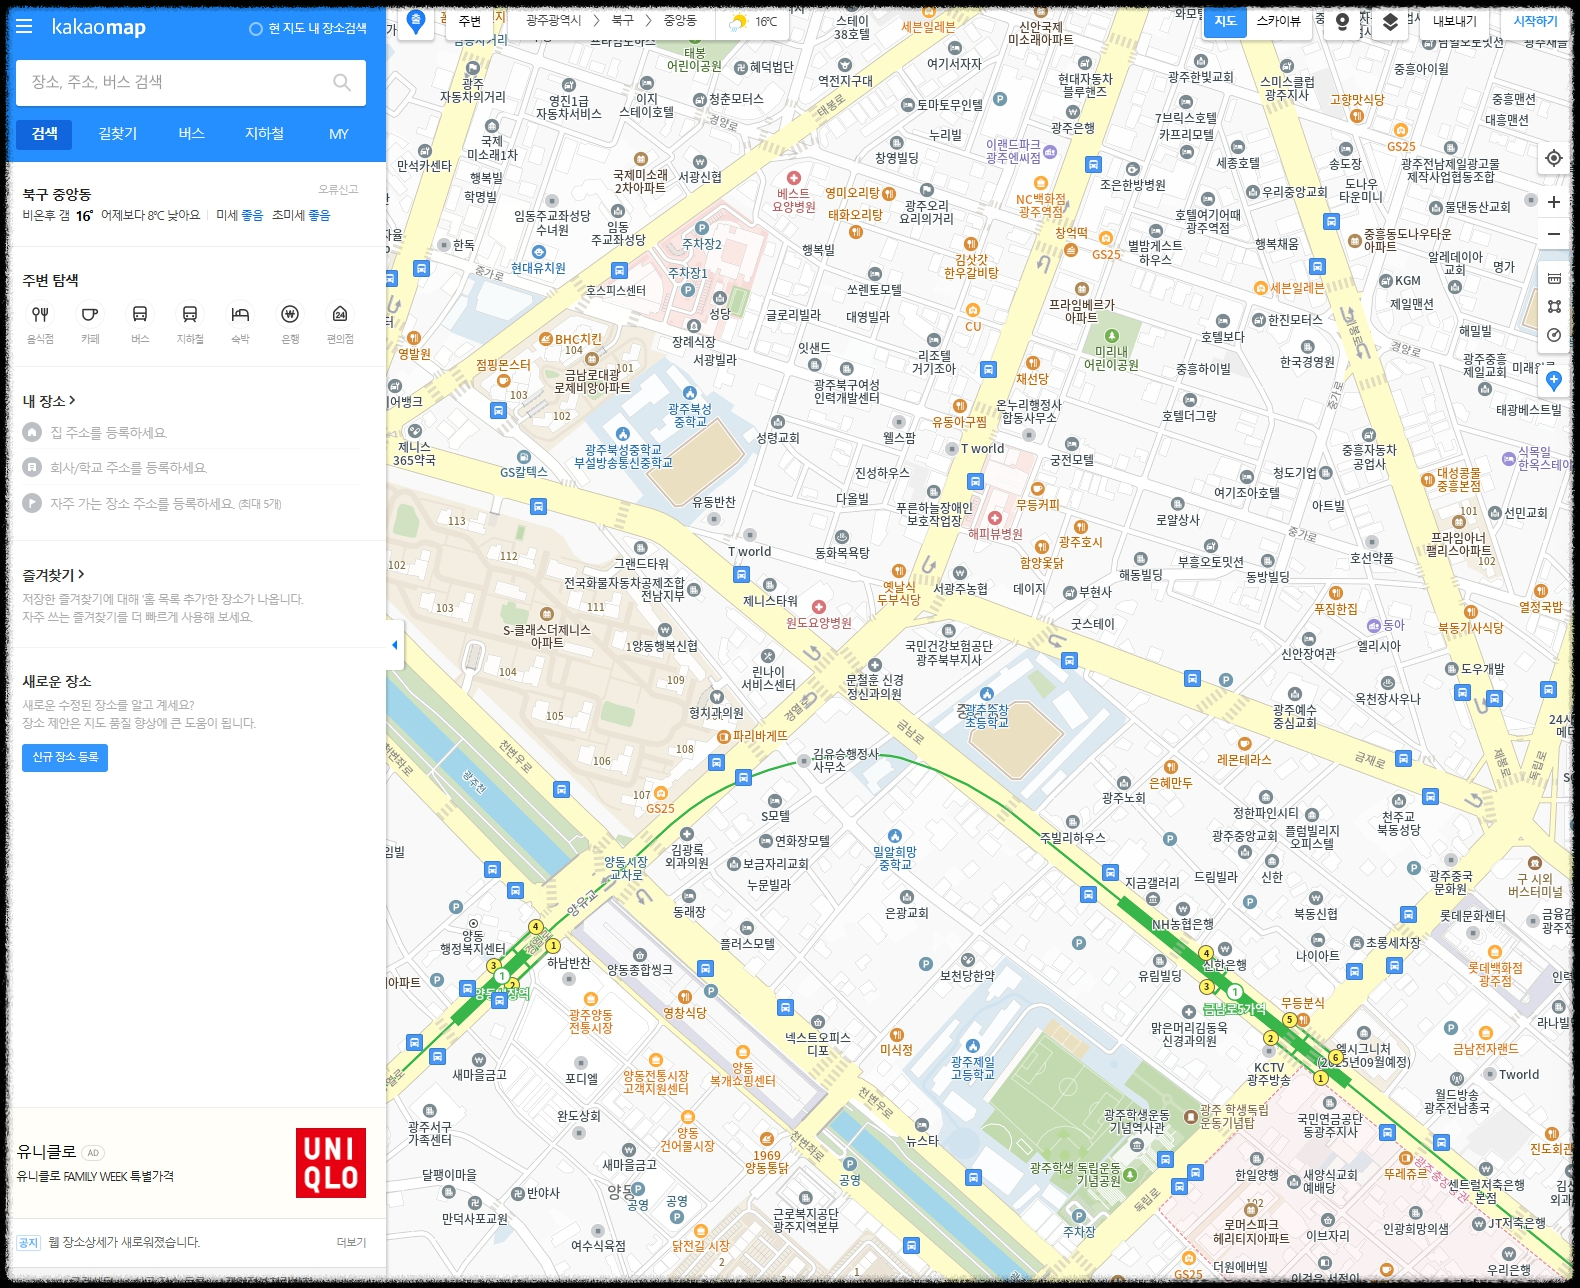This screenshot has height=1288, width=1580.
Task: Select the radius measuring tool
Action: [x=1553, y=335]
